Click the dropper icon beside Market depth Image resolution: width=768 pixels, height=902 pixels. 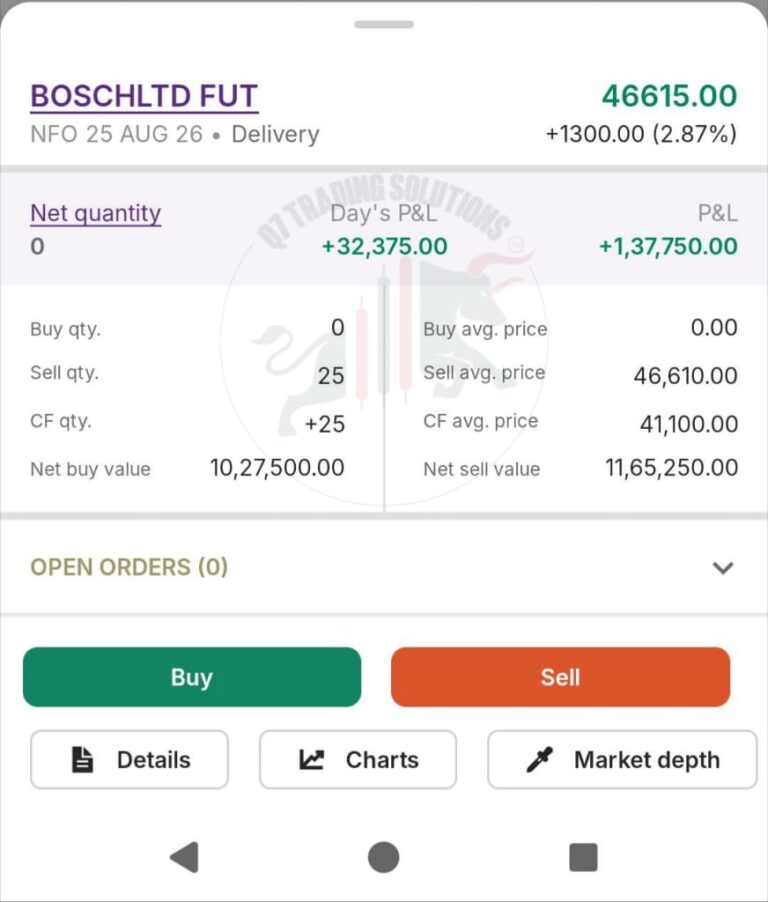point(540,759)
